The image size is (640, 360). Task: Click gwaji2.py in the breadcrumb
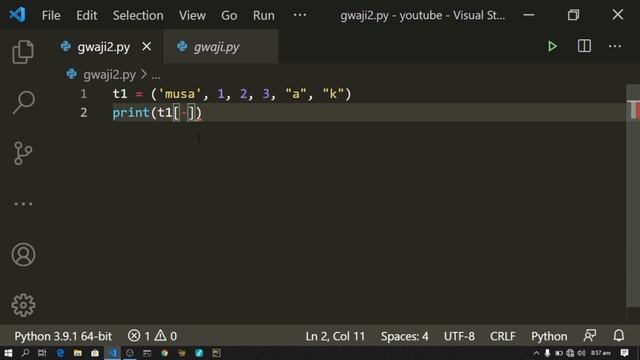point(109,75)
